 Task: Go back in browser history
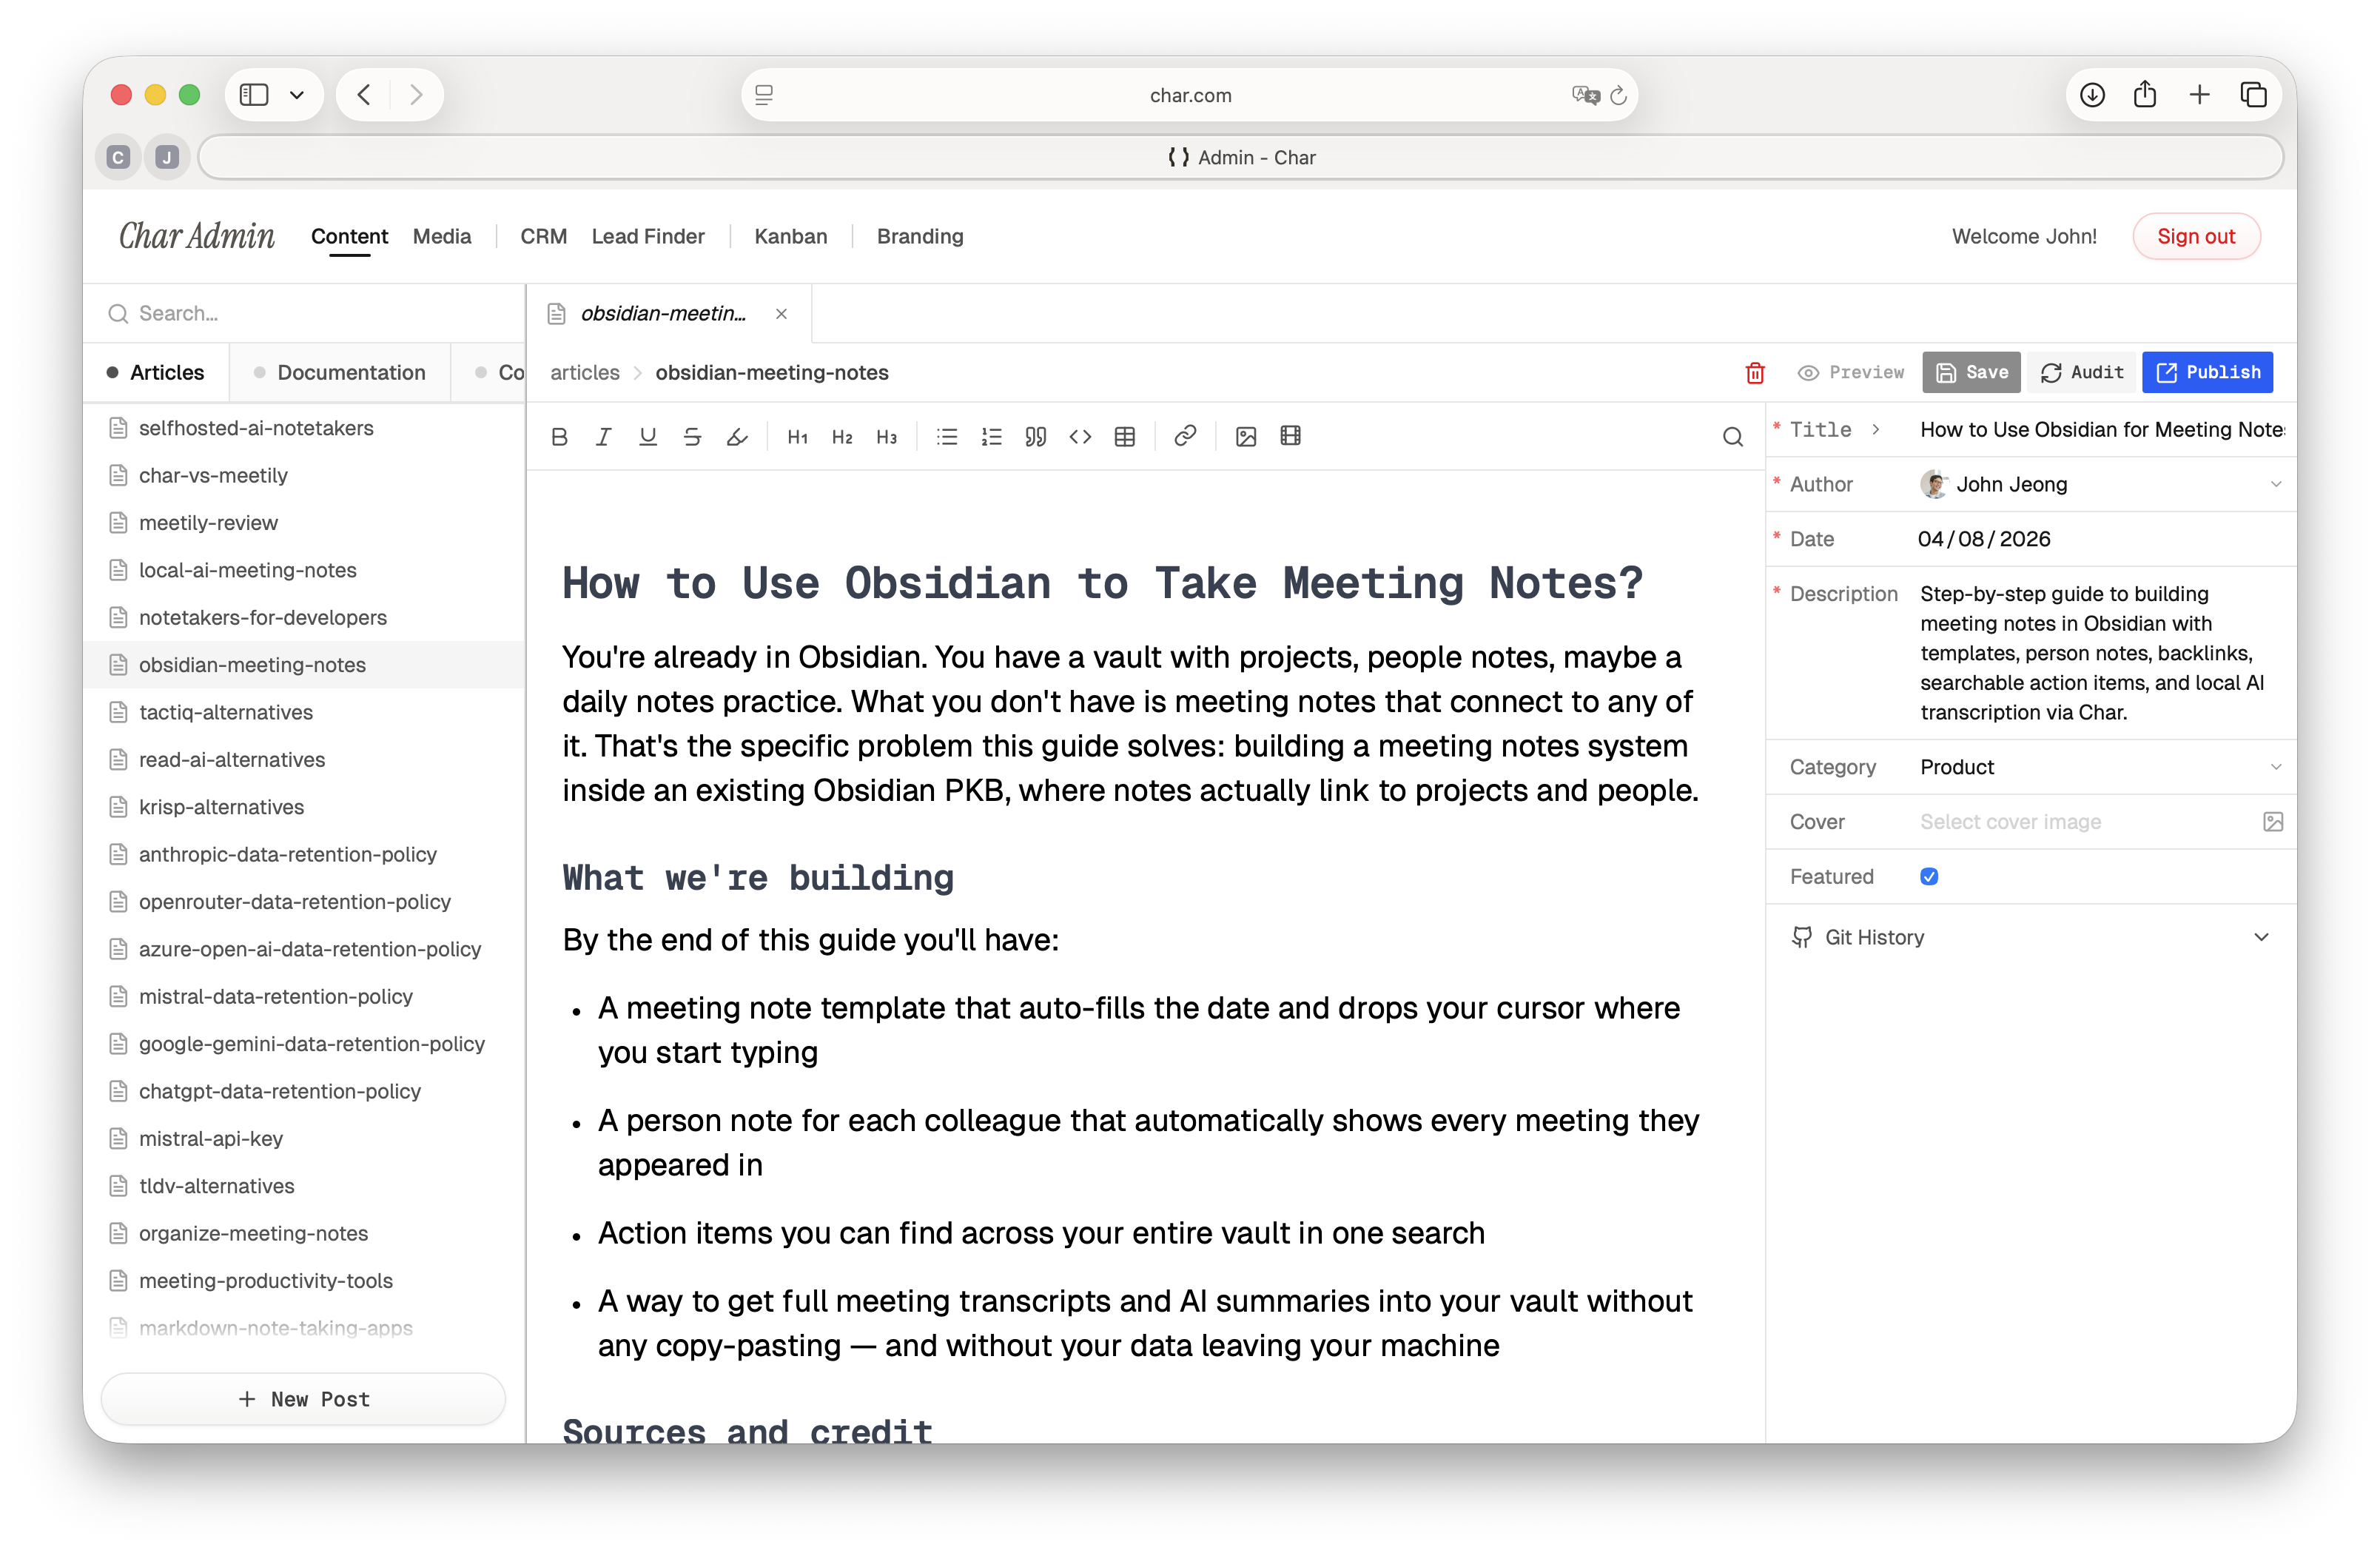pos(364,95)
